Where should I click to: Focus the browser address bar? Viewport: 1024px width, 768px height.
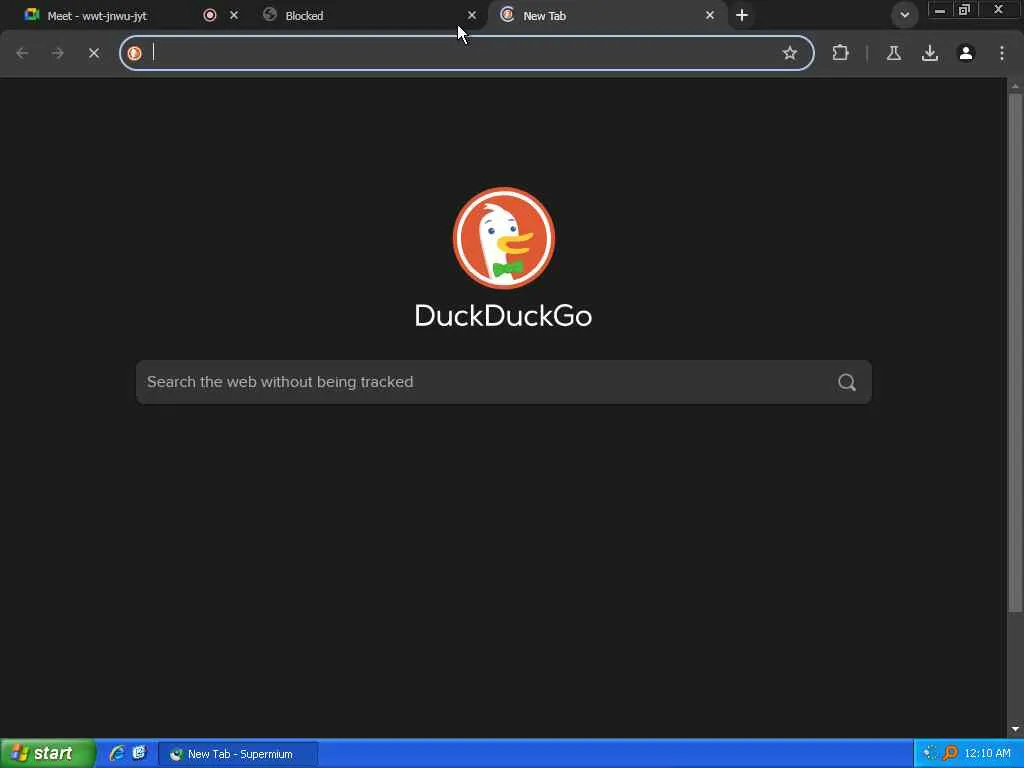tap(464, 53)
